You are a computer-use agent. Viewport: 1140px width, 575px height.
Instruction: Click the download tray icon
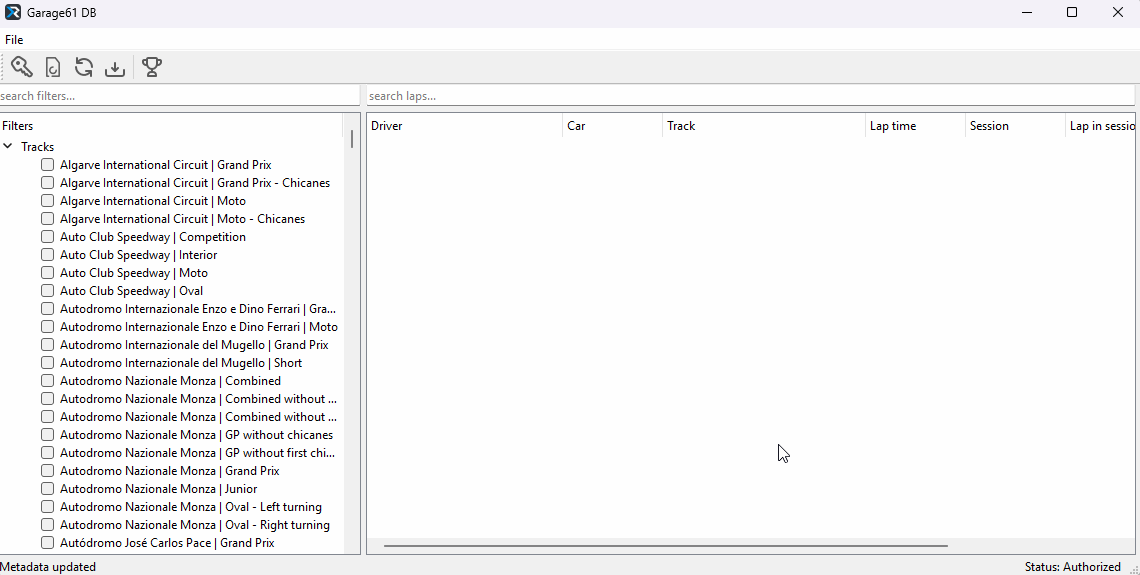[x=115, y=67]
